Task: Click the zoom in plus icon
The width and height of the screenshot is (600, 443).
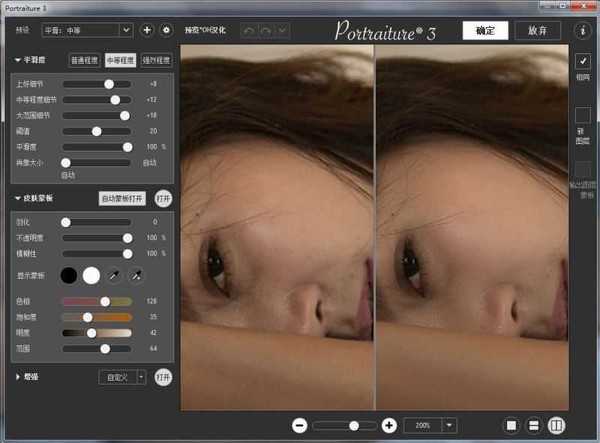Action: 389,425
